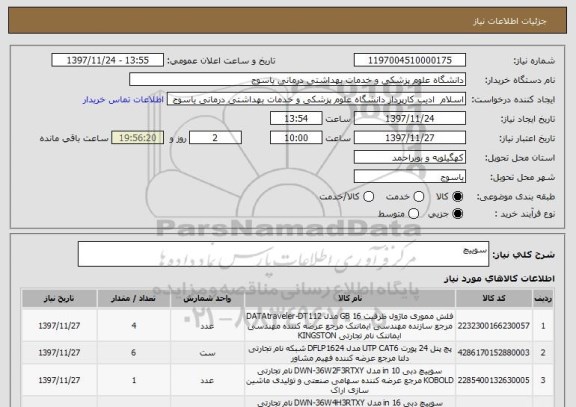
Task: Click the delivery province field کهگیلویه و بویراحمد
Action: coord(410,157)
